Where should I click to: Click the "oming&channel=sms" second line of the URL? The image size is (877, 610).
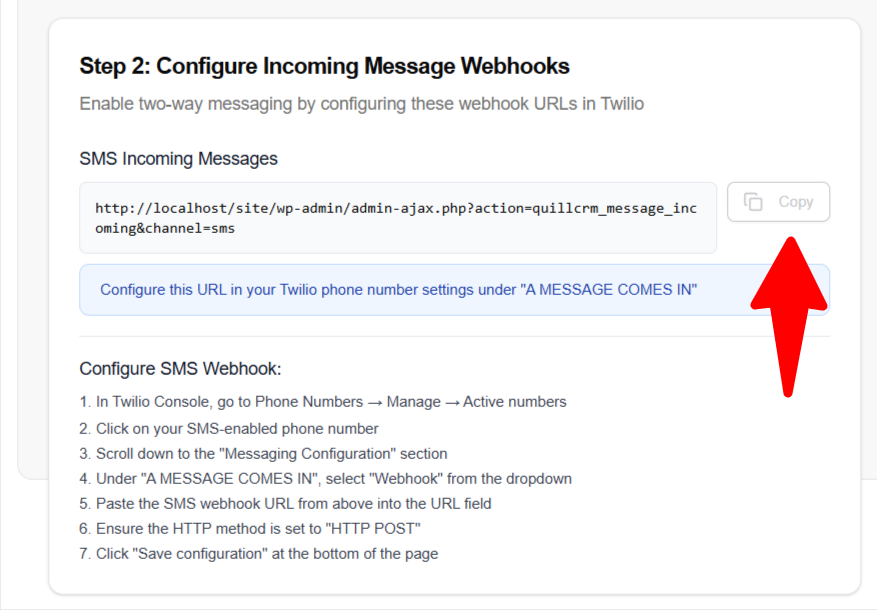(x=165, y=228)
